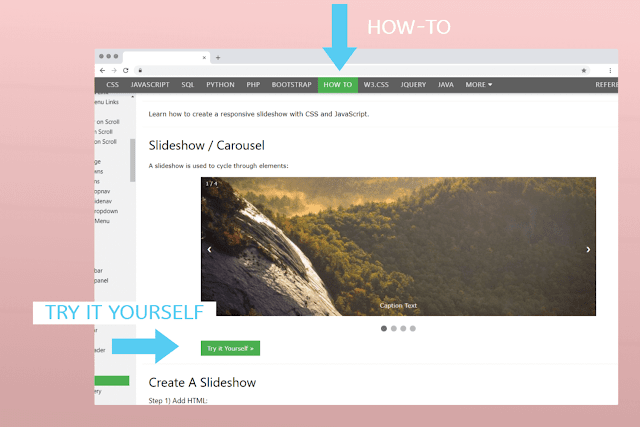640x427 pixels.
Task: Bookmark page with the star icon
Action: tap(584, 71)
